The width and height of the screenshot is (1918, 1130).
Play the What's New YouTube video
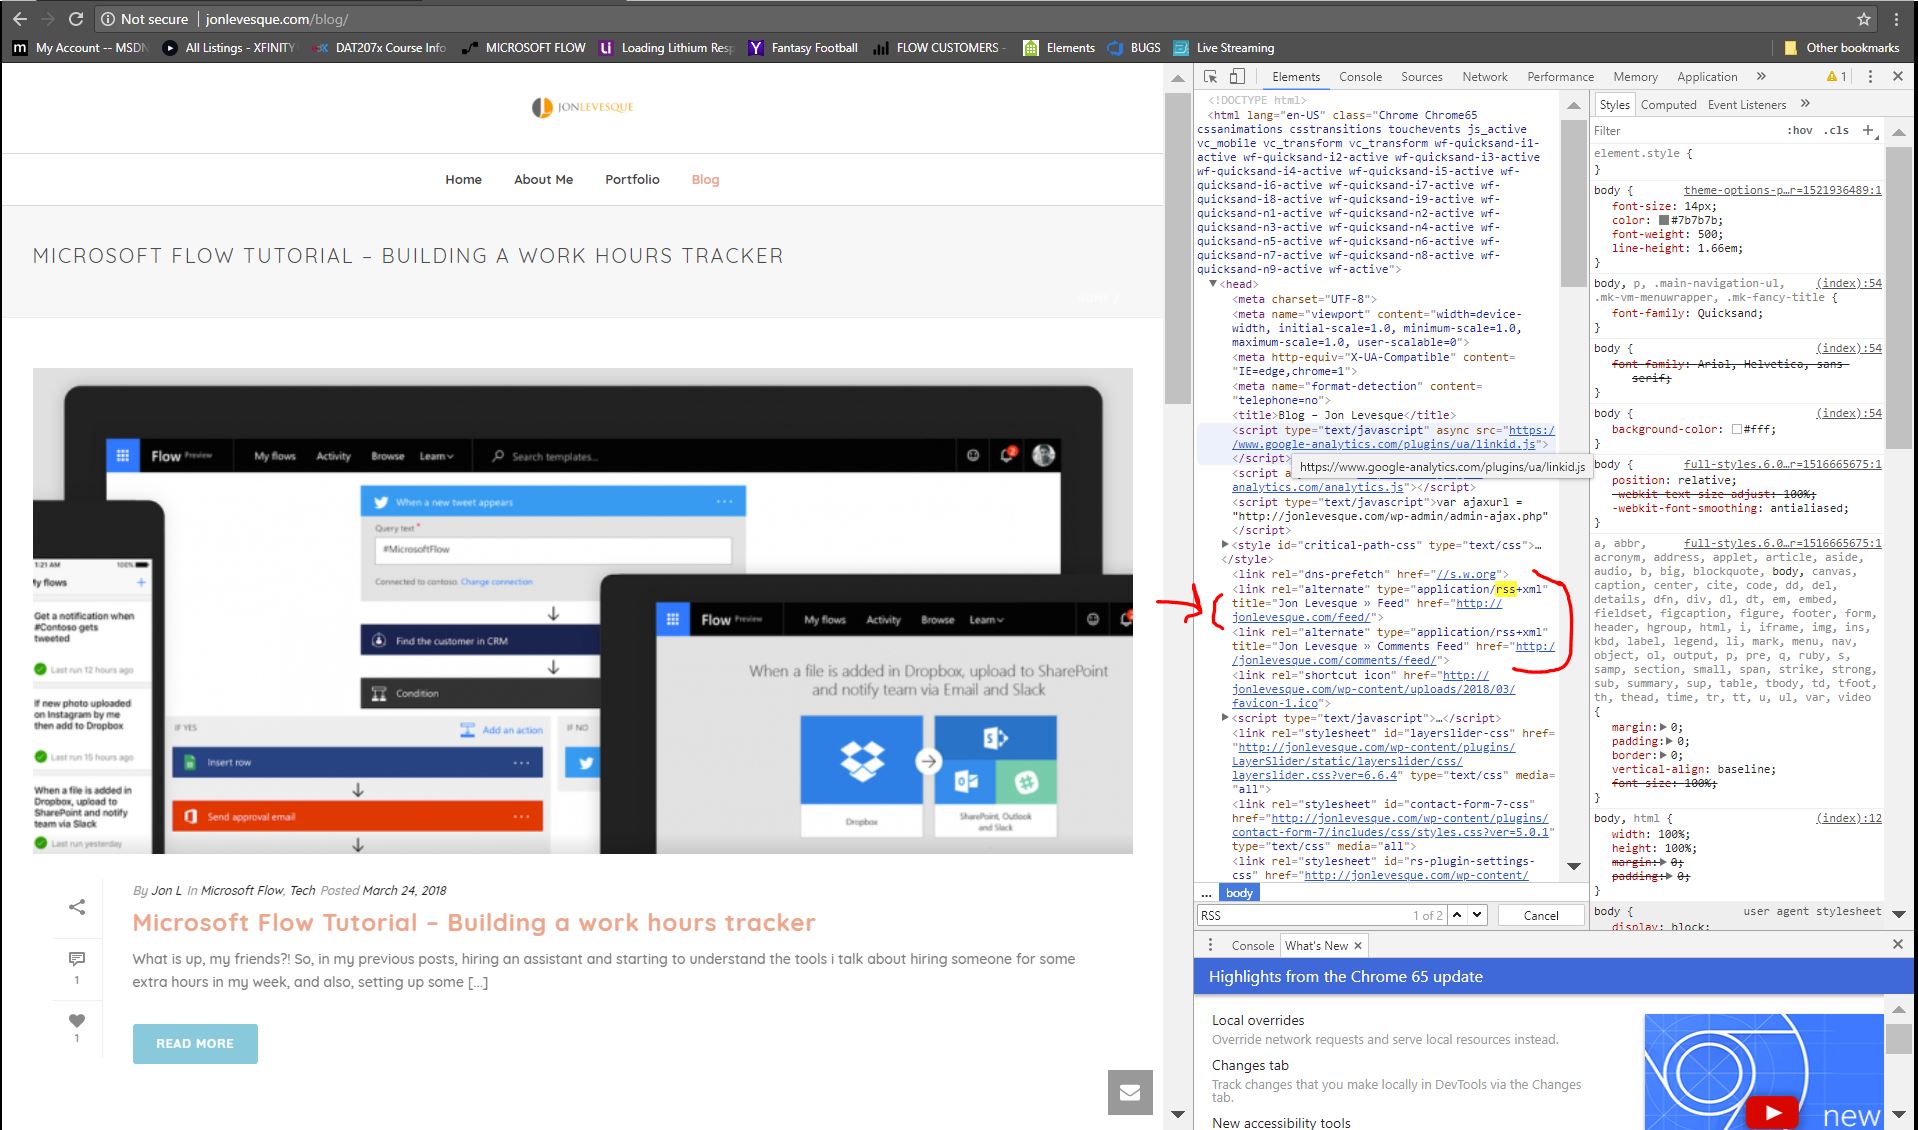pos(1772,1112)
